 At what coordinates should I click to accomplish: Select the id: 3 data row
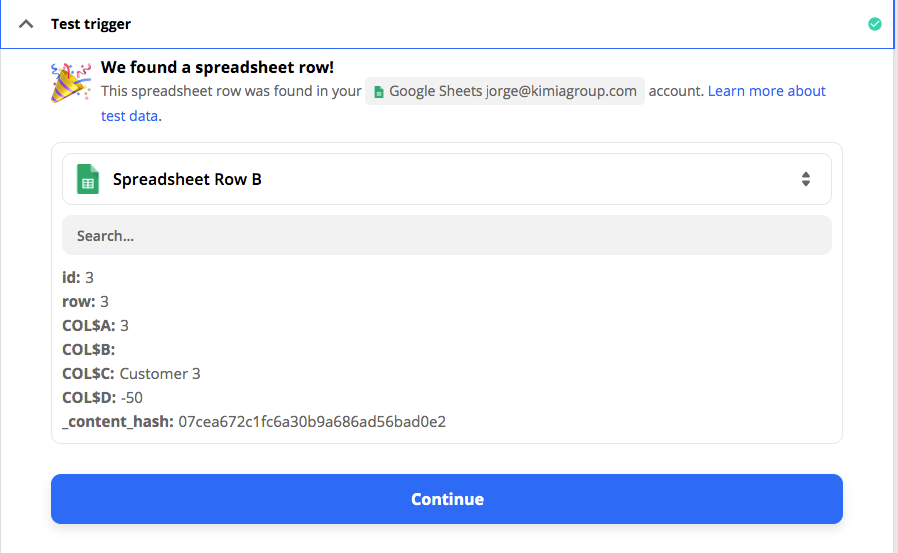click(78, 278)
